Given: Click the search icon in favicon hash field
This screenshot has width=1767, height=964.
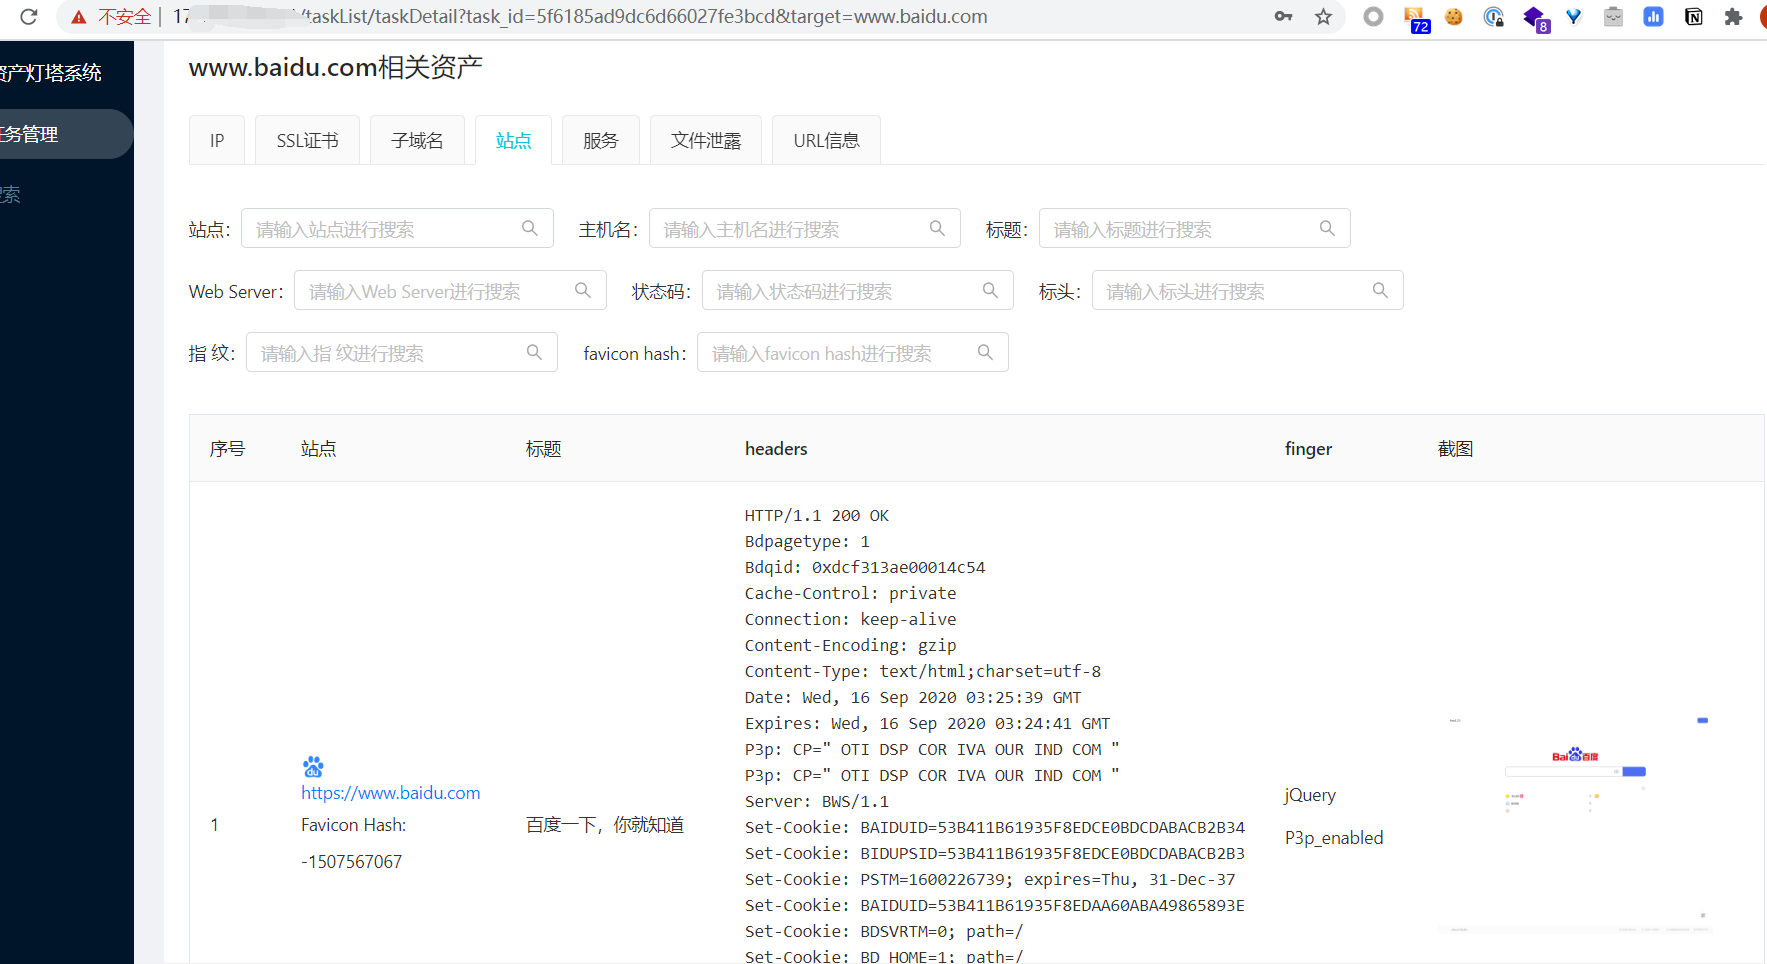Looking at the screenshot, I should pos(985,352).
